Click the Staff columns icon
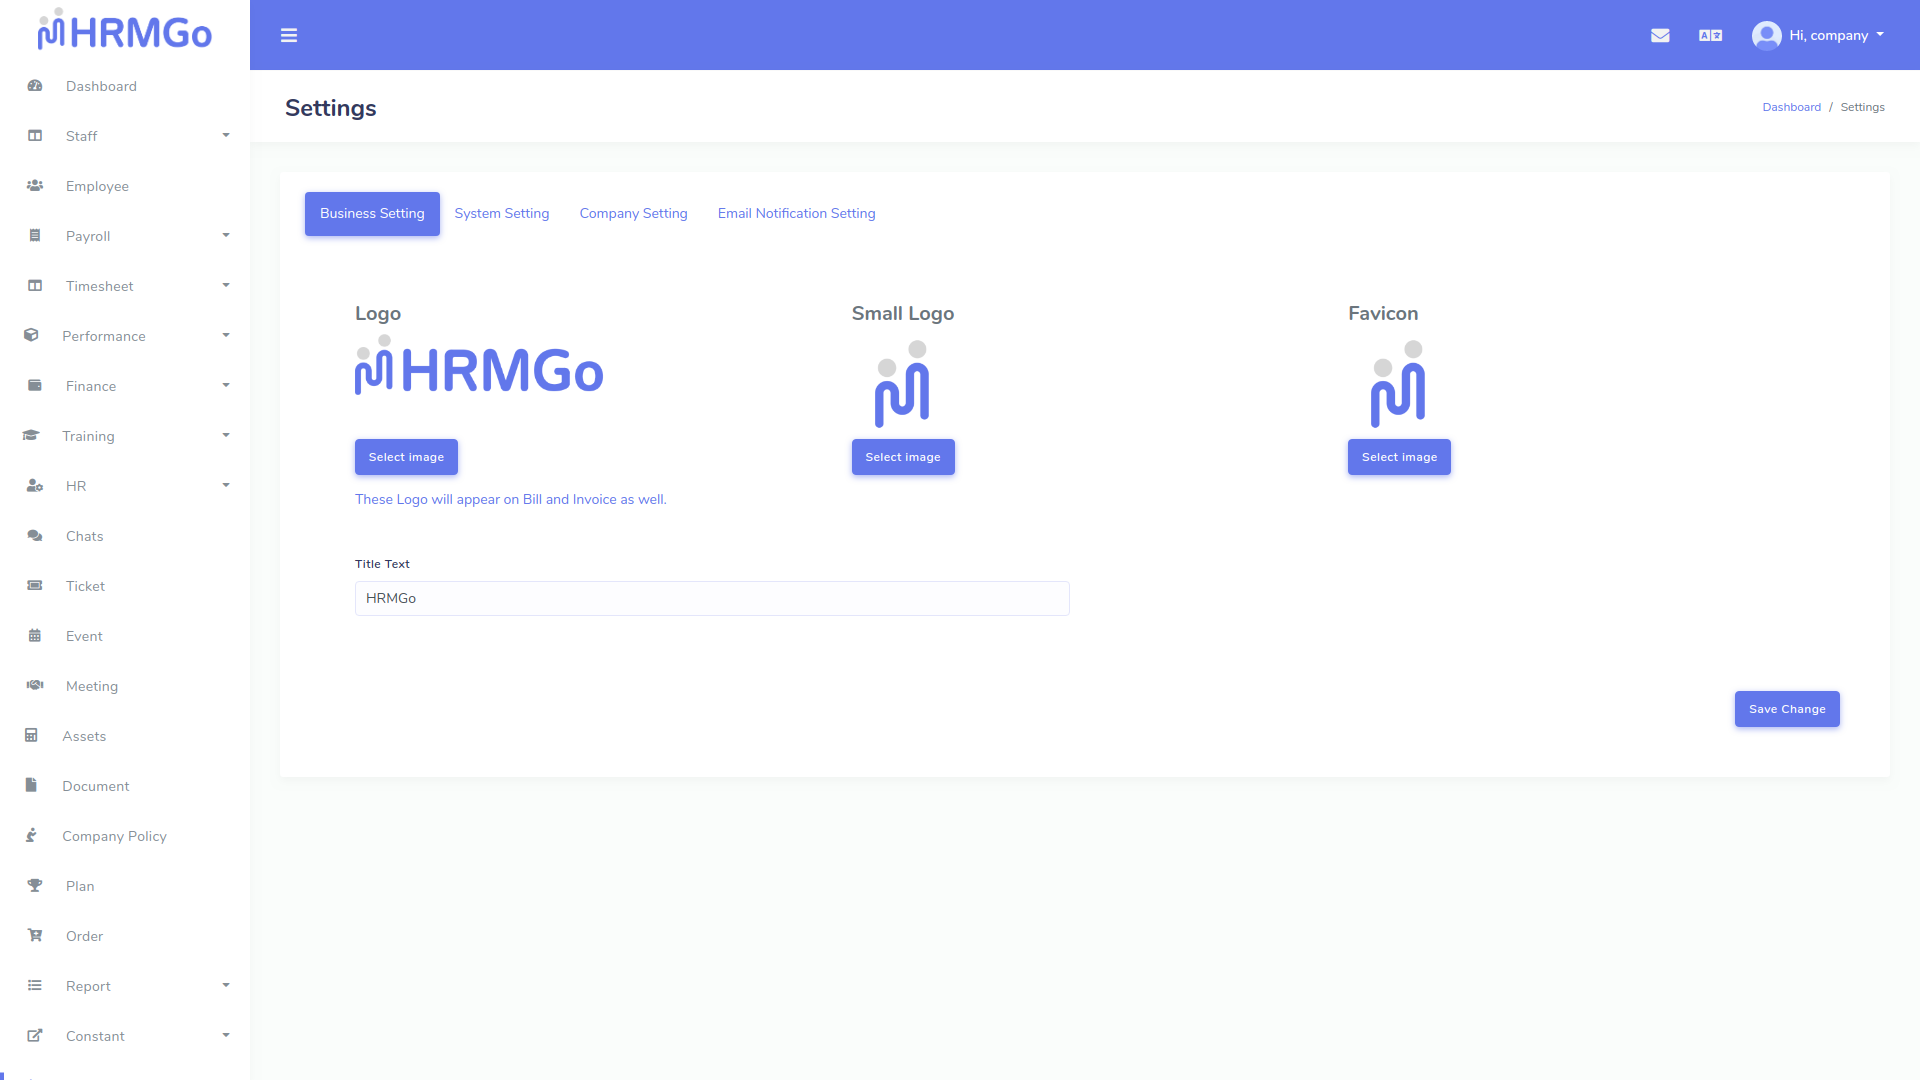This screenshot has height=1080, width=1920. click(35, 136)
